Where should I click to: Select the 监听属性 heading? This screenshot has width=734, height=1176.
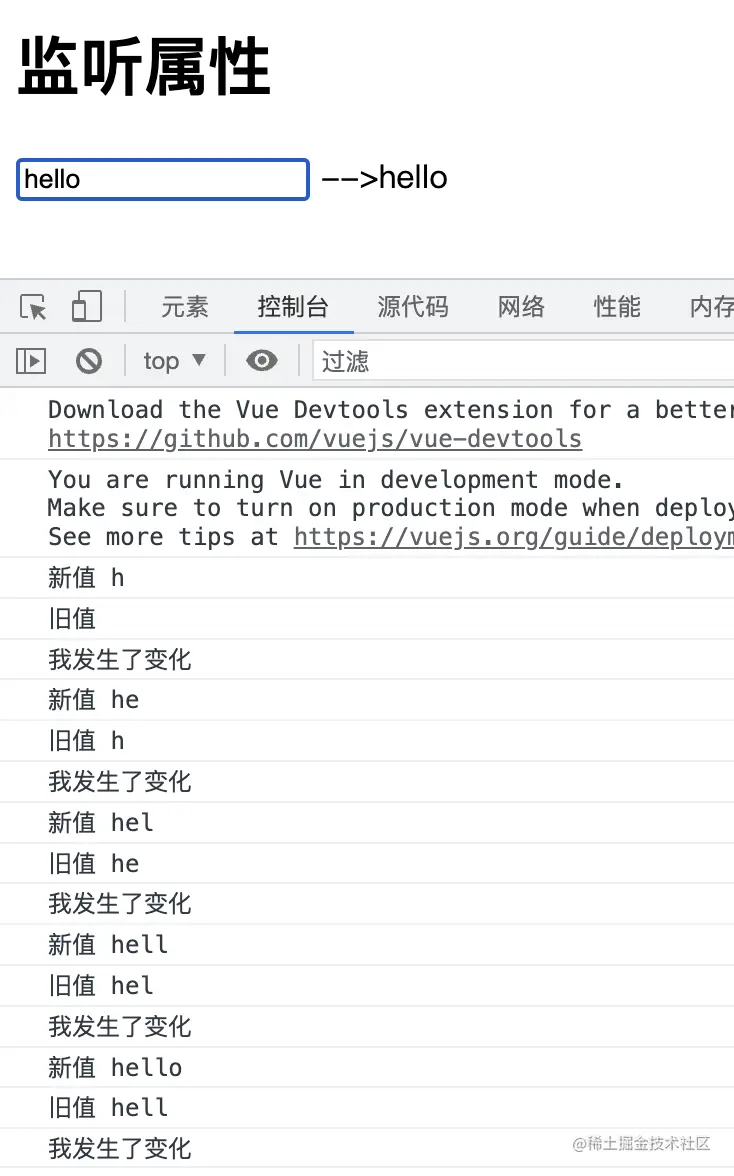[143, 68]
